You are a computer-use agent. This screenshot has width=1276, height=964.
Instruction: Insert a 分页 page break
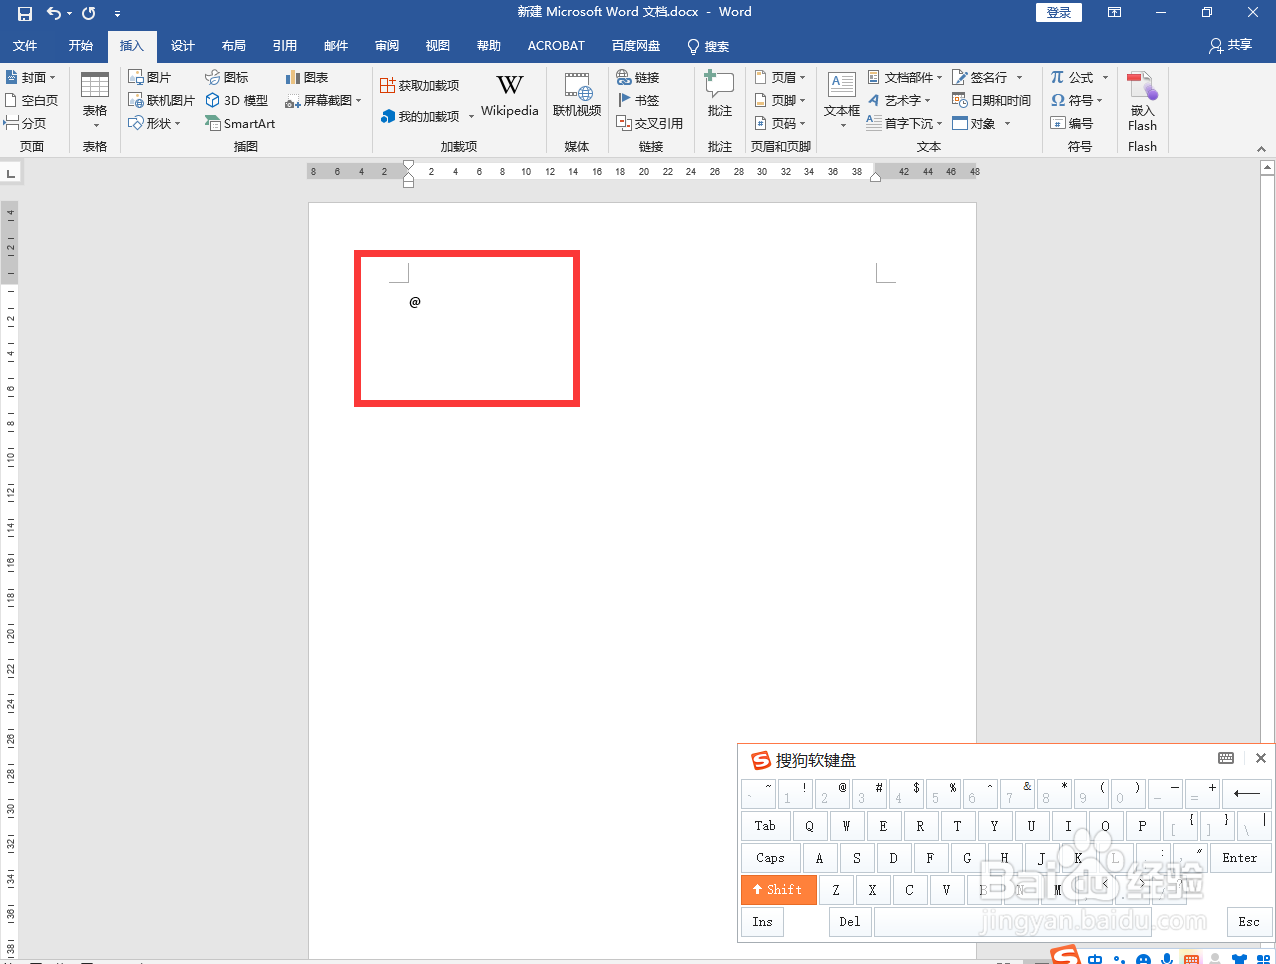tap(26, 123)
